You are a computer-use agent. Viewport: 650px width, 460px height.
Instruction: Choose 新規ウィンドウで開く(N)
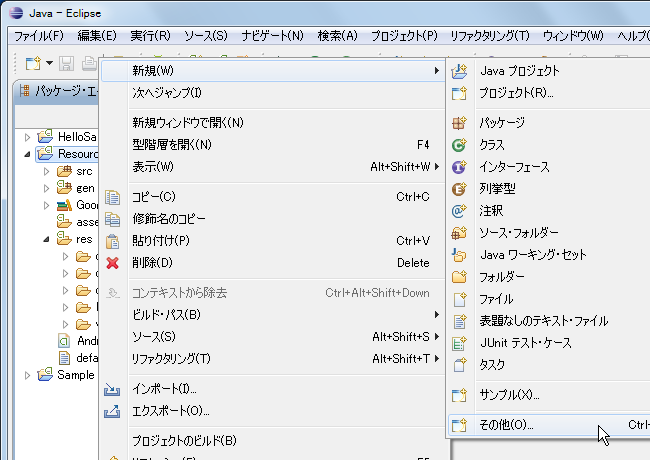273,123
